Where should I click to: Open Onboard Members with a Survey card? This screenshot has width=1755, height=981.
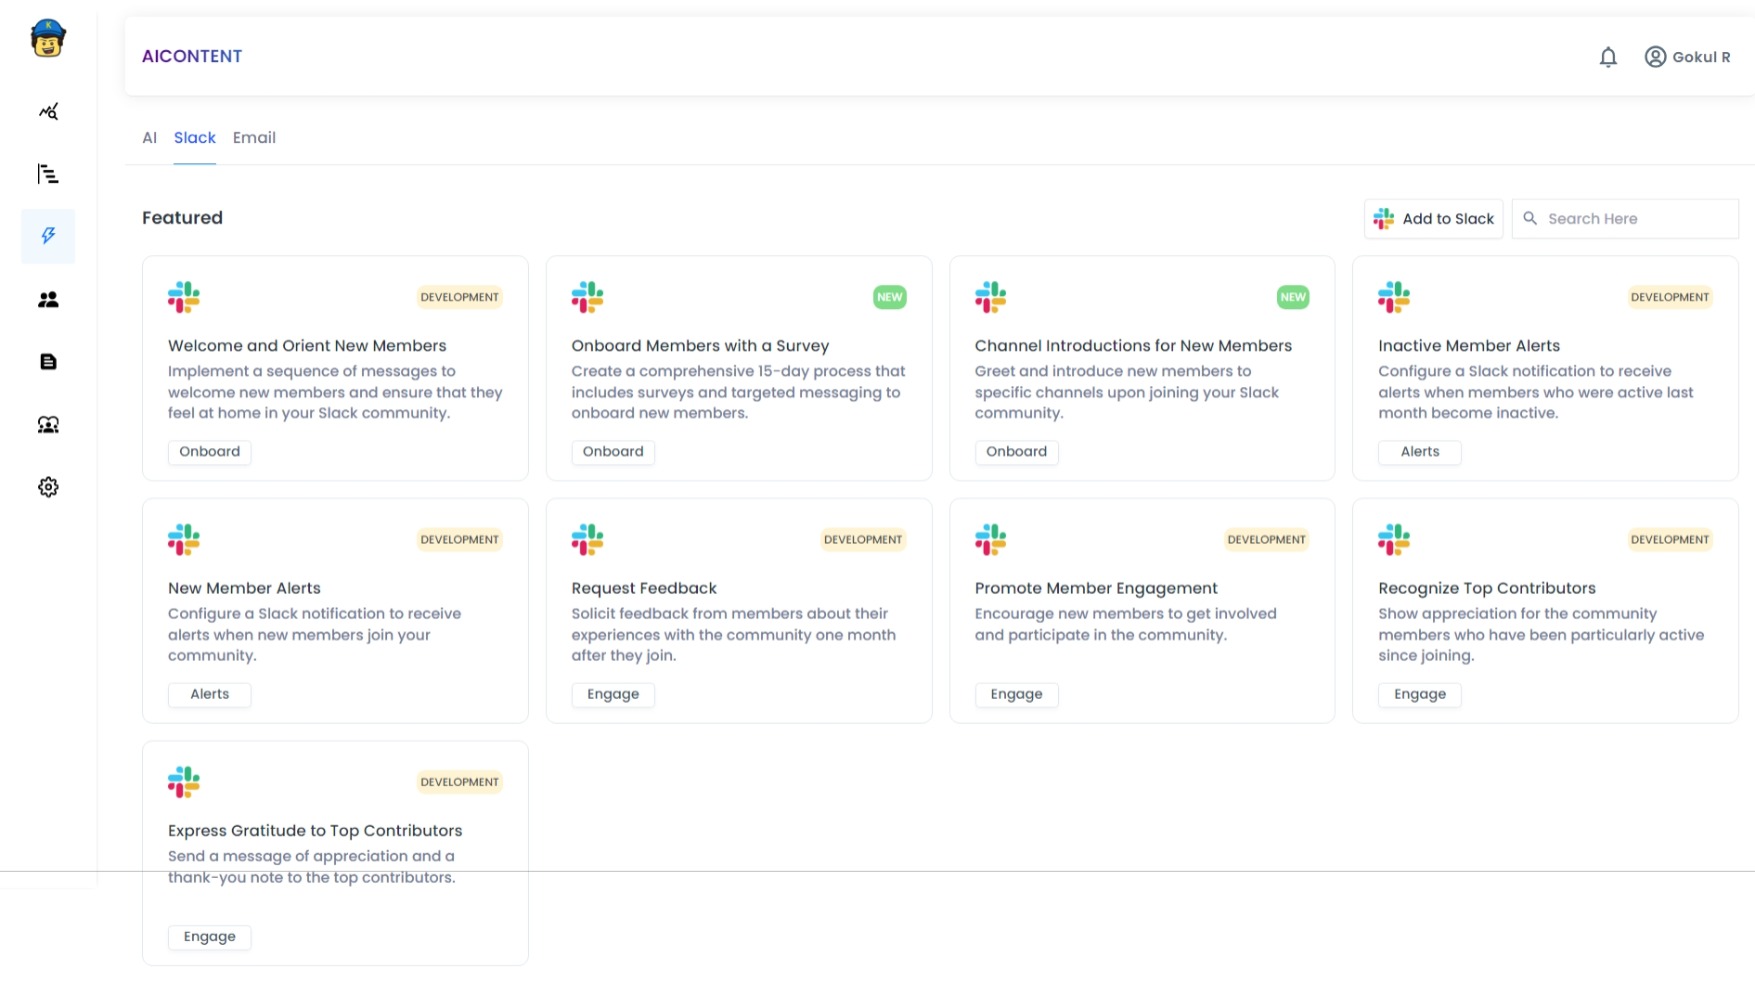pyautogui.click(x=700, y=346)
